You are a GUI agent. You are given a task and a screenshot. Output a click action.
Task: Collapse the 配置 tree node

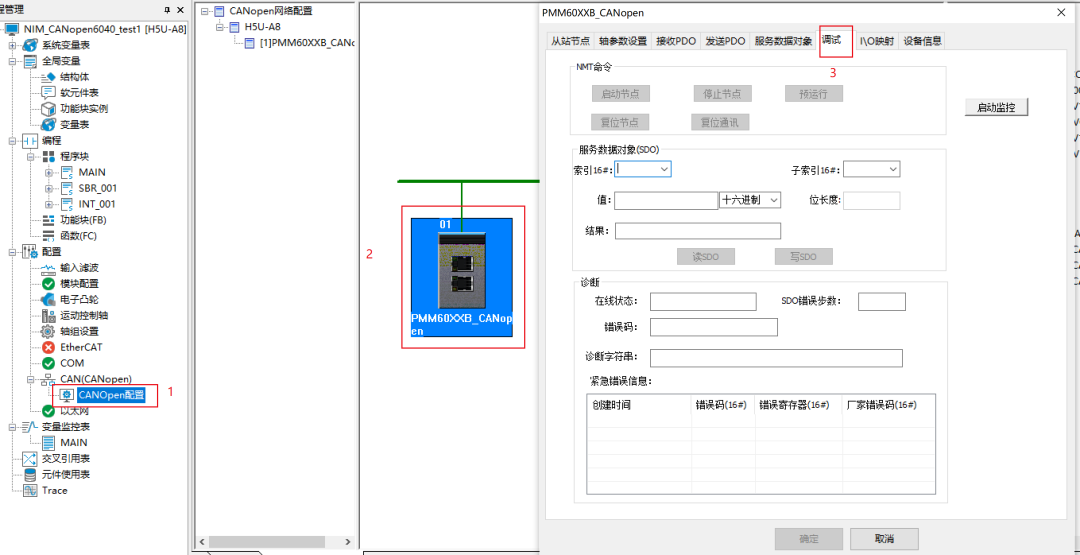click(12, 252)
